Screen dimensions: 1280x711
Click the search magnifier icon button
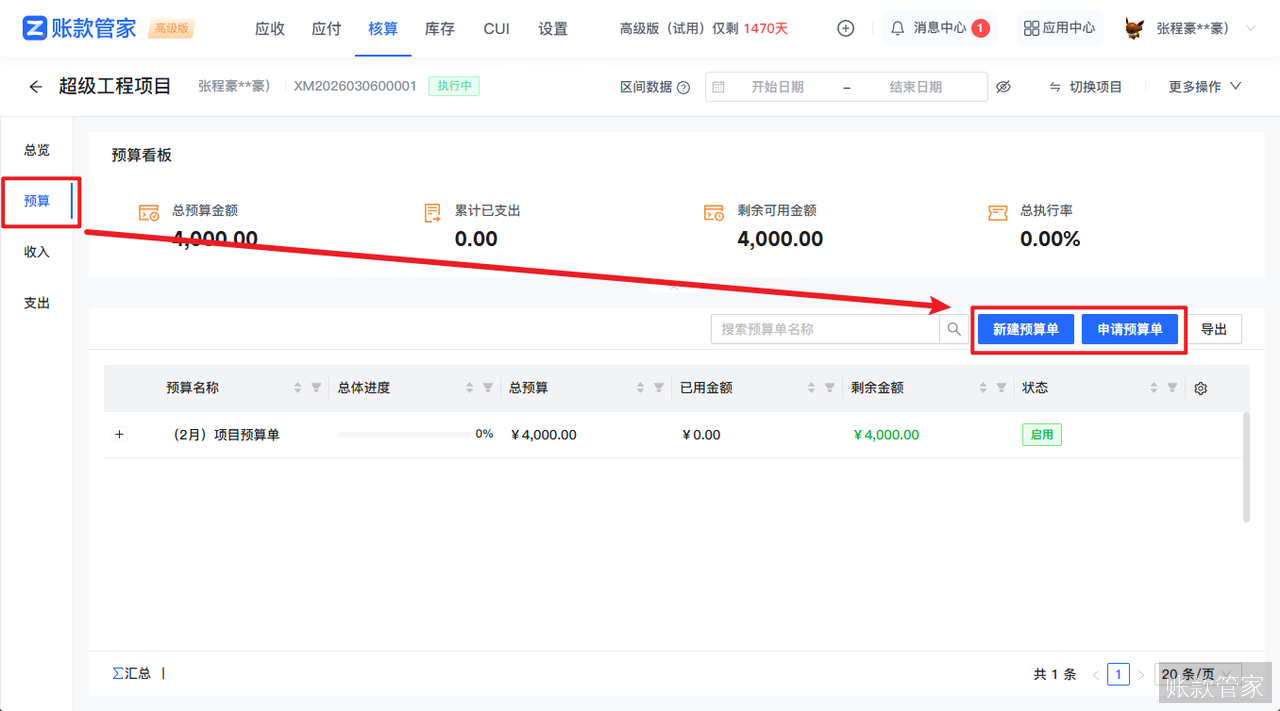click(x=954, y=329)
